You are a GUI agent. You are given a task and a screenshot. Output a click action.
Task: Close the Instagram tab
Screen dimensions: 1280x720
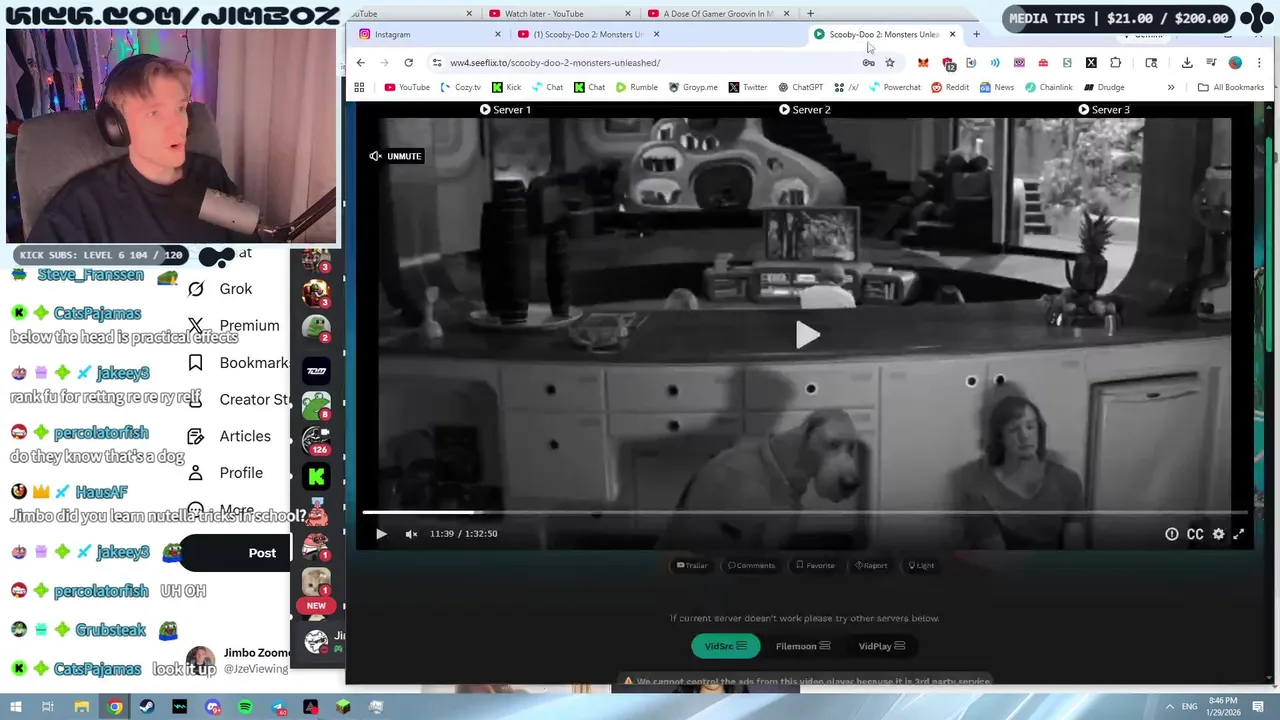(498, 34)
